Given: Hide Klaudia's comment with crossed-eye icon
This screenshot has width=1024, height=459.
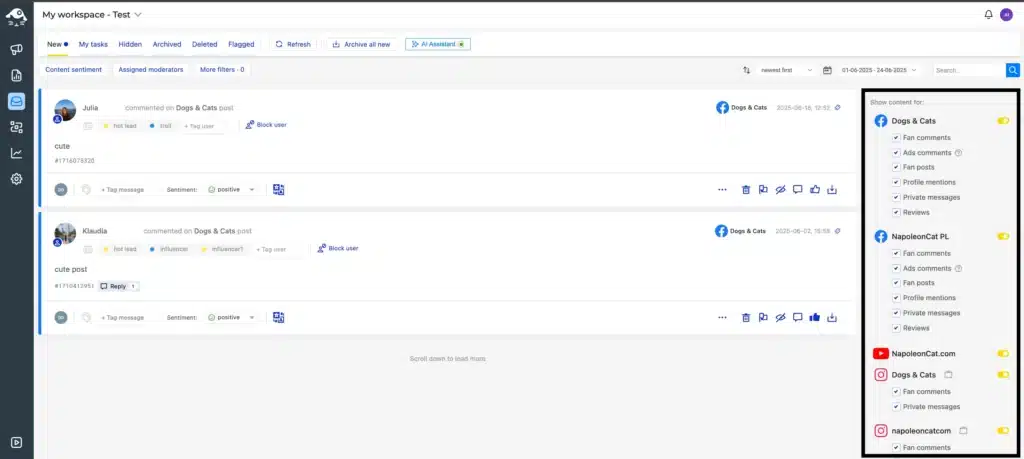Looking at the screenshot, I should tap(780, 318).
